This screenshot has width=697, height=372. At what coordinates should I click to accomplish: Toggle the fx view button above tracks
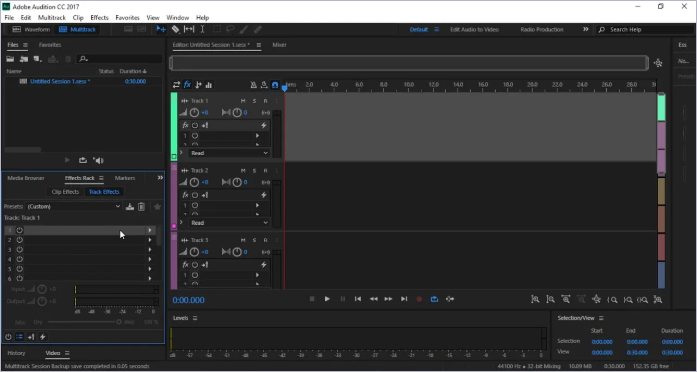[187, 85]
